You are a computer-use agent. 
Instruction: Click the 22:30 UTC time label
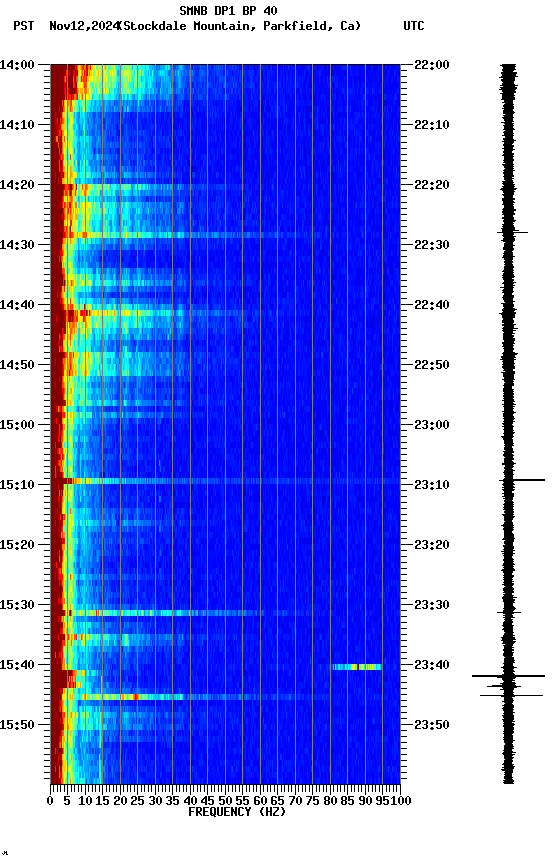point(432,245)
